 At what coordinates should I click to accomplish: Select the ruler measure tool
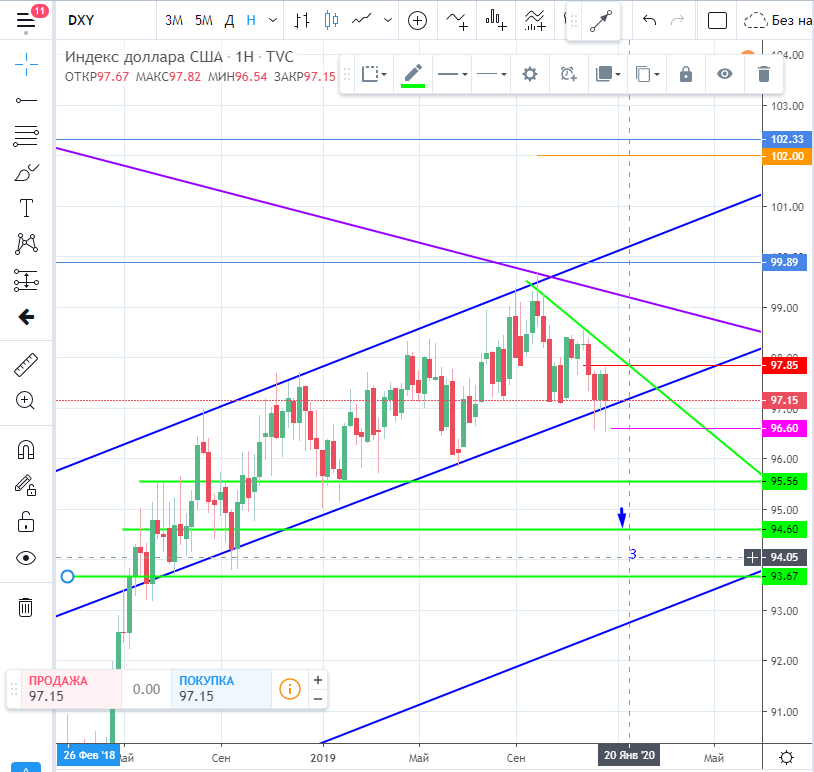pyautogui.click(x=25, y=365)
